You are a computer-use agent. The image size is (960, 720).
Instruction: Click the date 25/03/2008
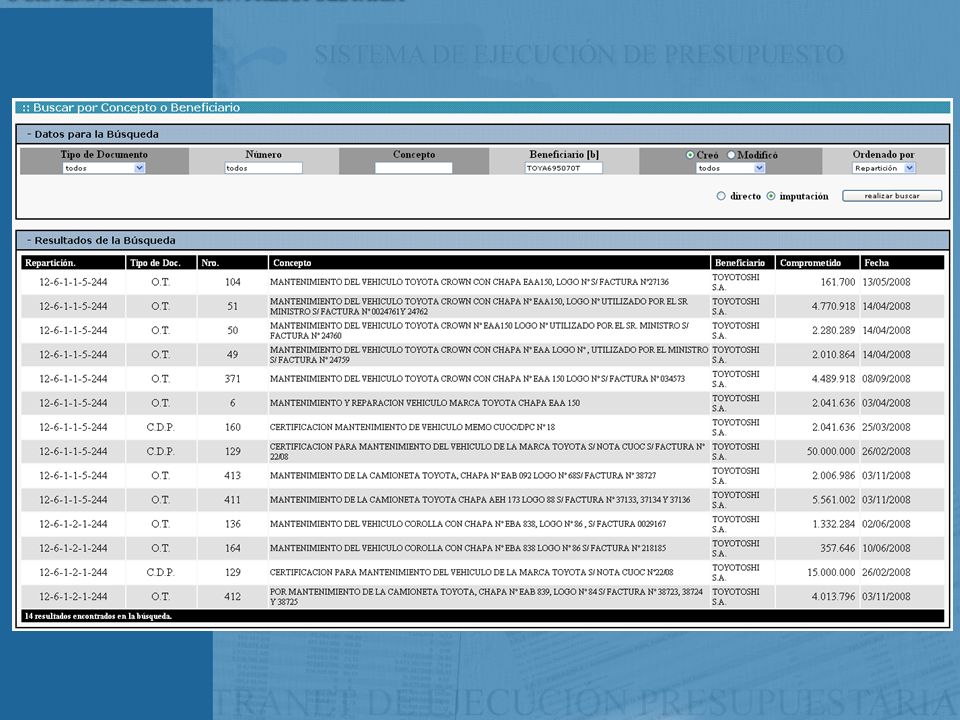pos(886,427)
